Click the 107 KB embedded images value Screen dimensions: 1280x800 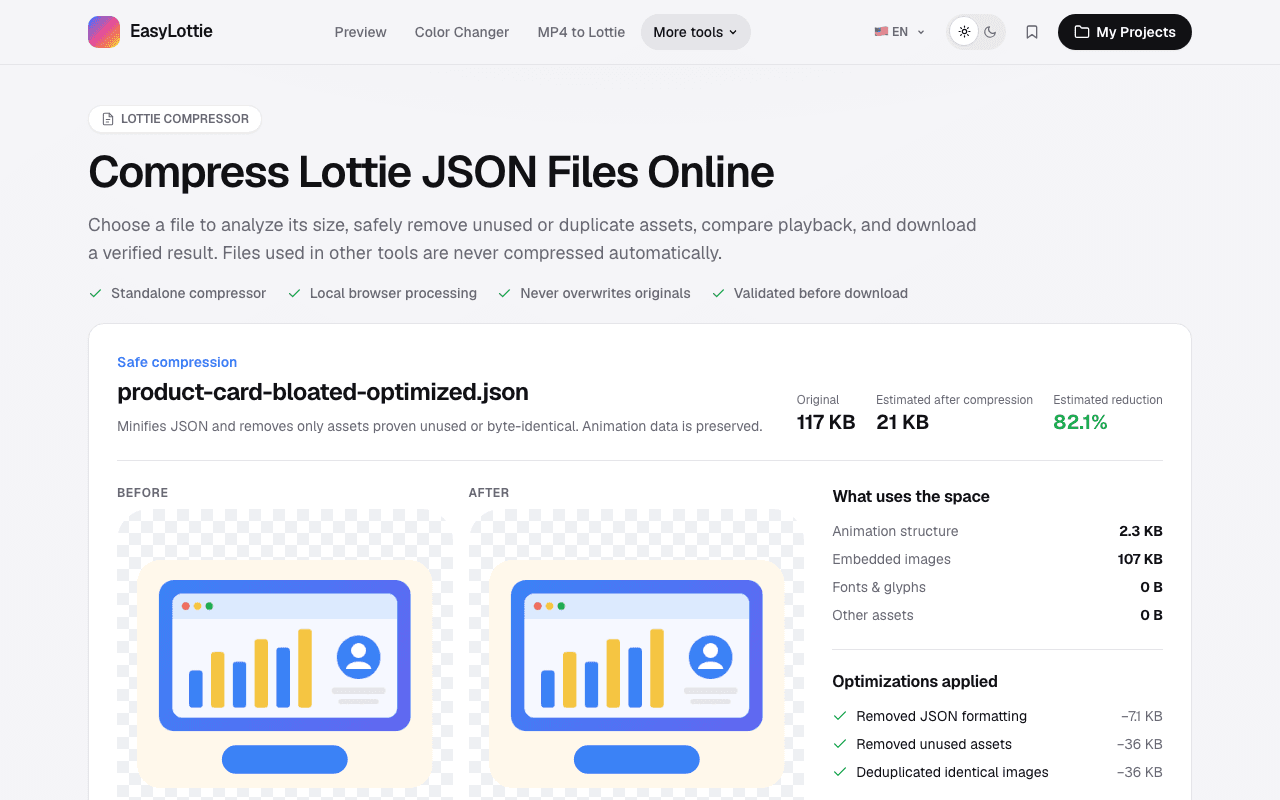tap(1140, 559)
